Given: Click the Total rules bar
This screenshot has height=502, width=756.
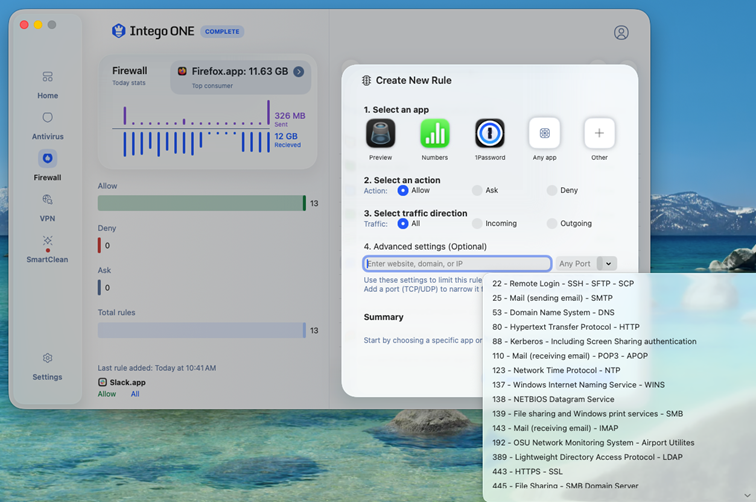Looking at the screenshot, I should tap(202, 330).
